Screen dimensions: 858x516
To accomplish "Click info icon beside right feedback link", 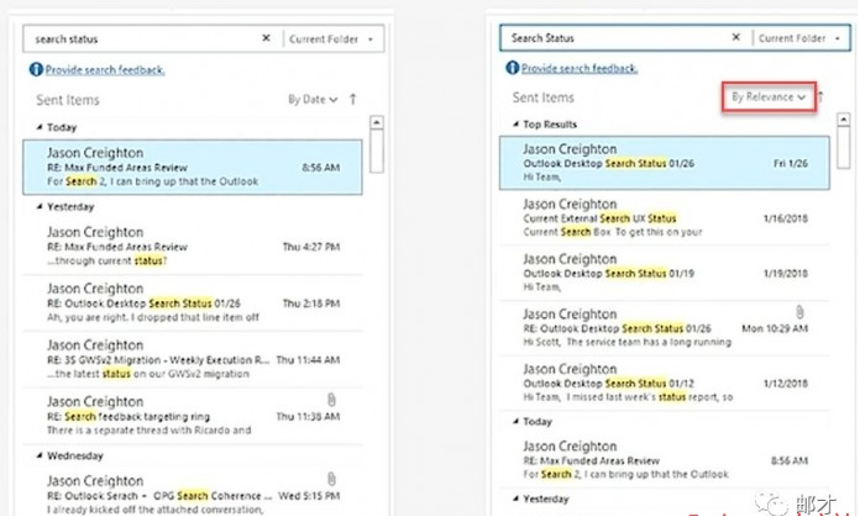I will click(513, 69).
